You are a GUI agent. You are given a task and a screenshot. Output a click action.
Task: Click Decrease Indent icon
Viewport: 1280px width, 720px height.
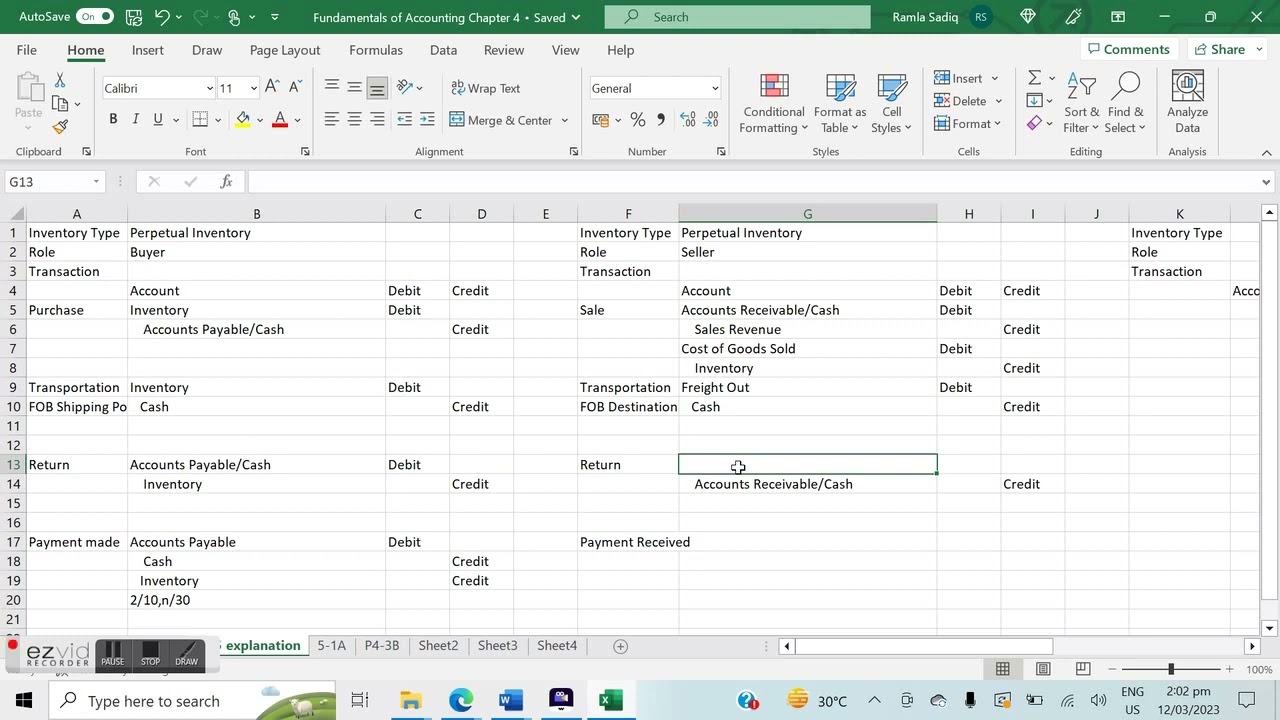tap(405, 120)
